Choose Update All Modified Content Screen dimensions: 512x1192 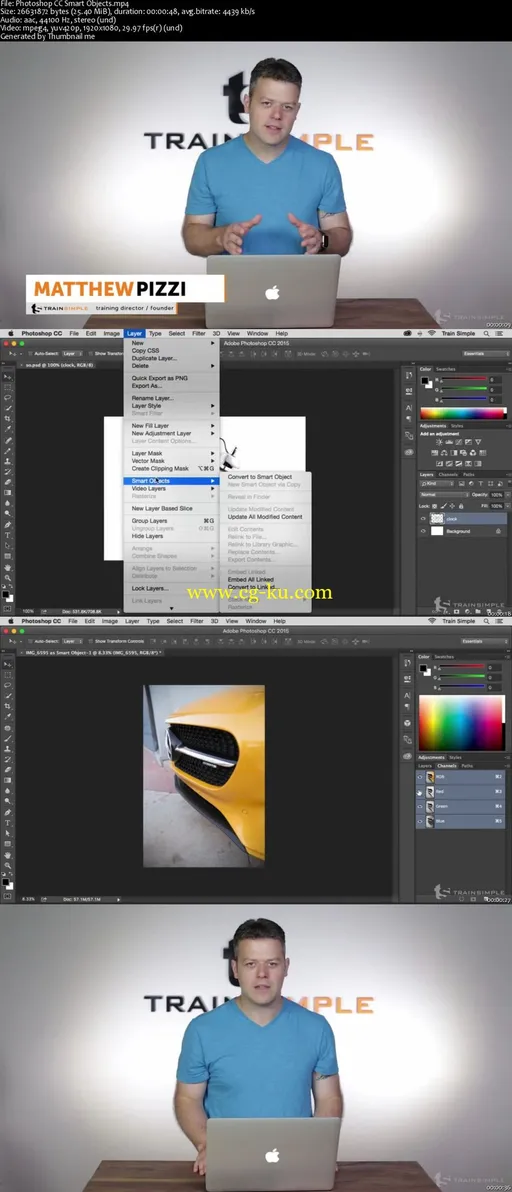(x=266, y=517)
